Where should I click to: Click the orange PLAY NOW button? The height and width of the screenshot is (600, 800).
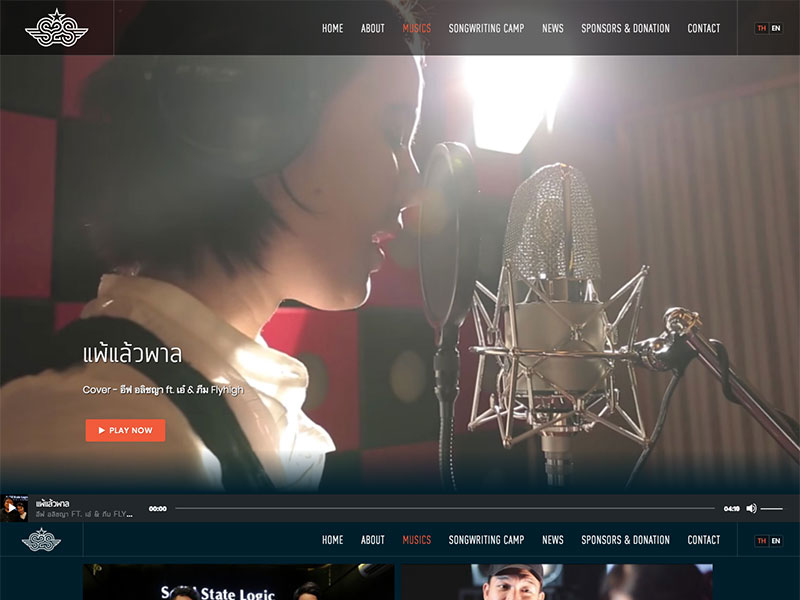pos(125,430)
